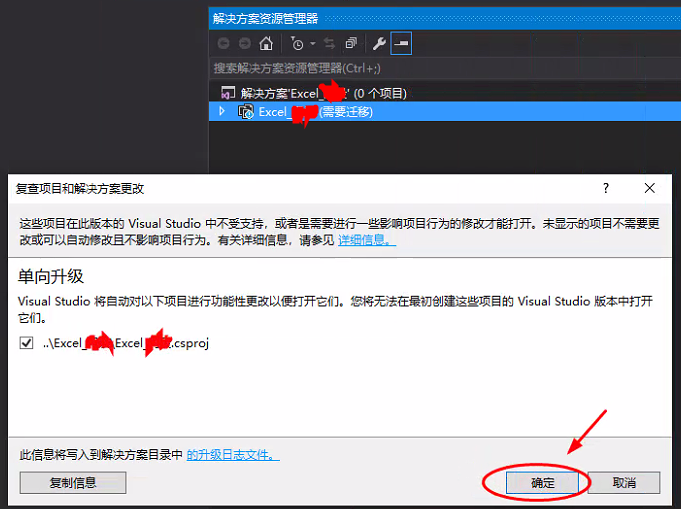Open the 详细信息 link
This screenshot has height=509, width=681.
pyautogui.click(x=367, y=240)
